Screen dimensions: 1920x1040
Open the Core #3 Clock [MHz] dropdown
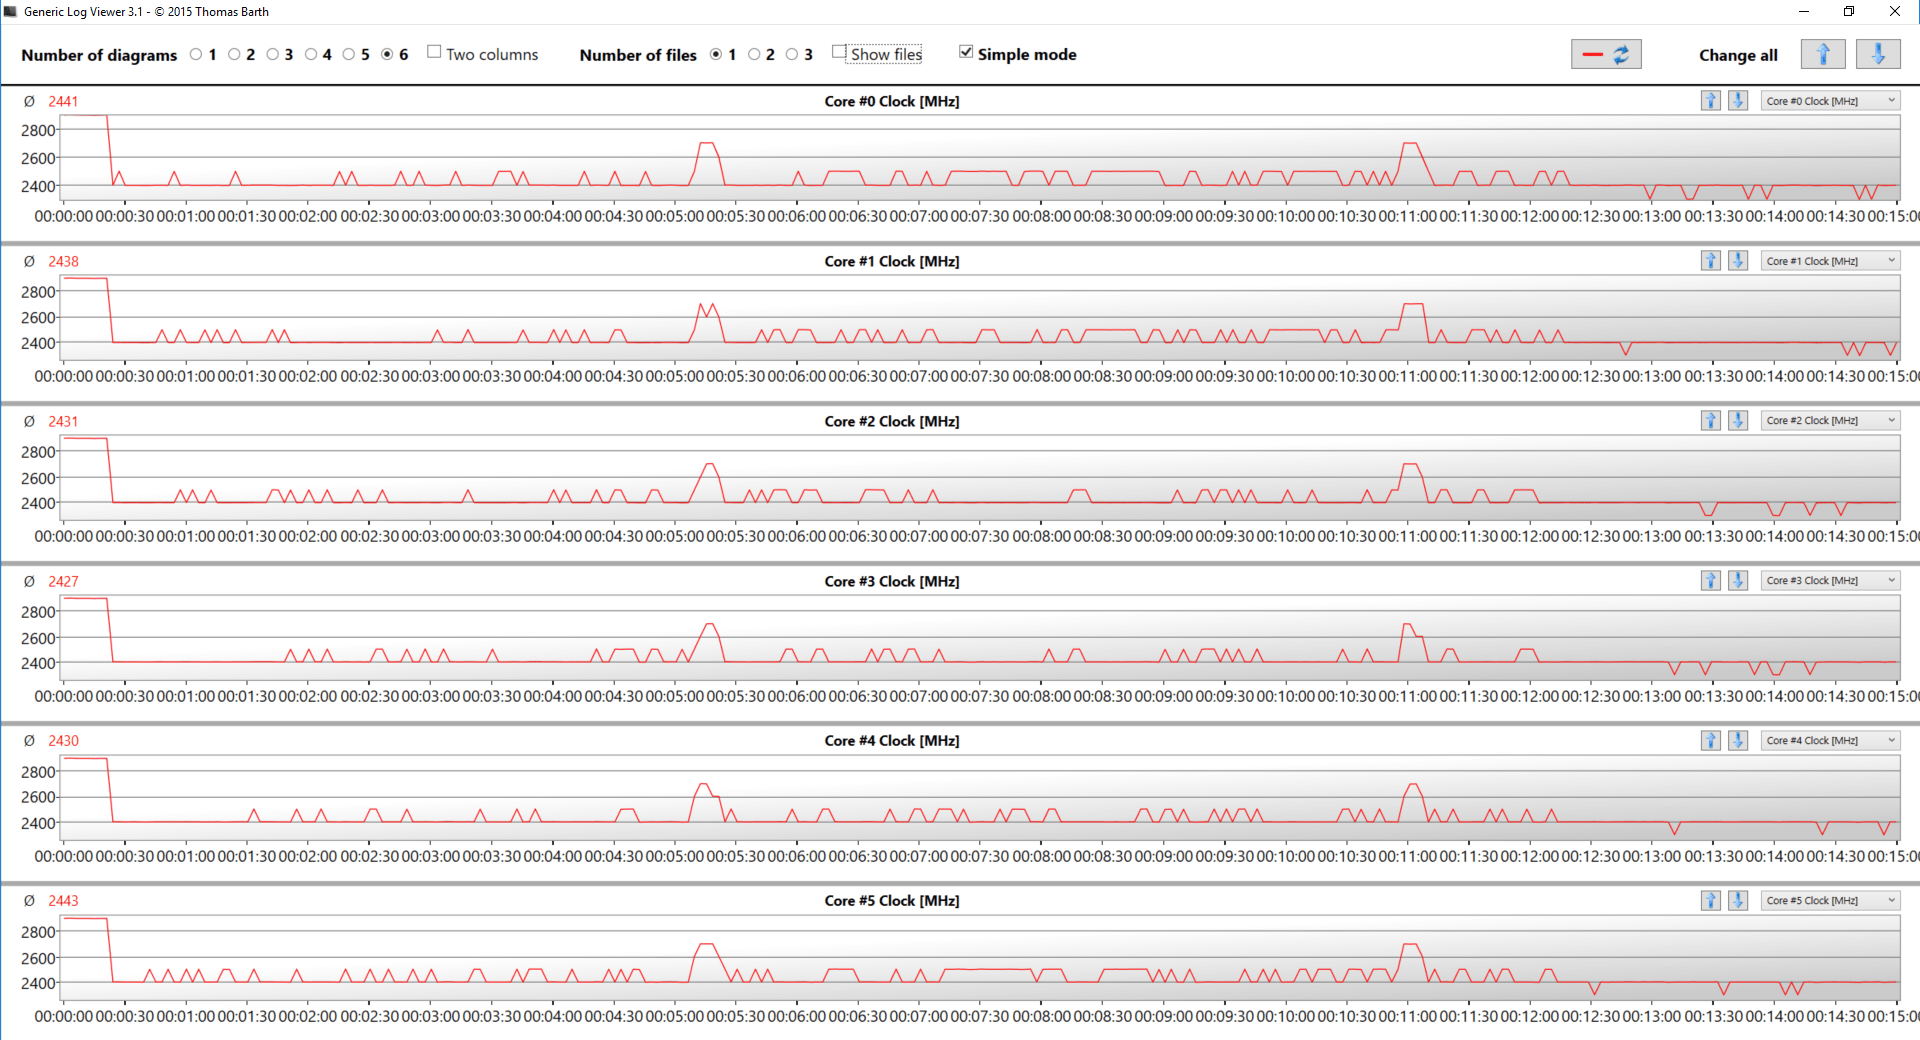tap(1829, 580)
